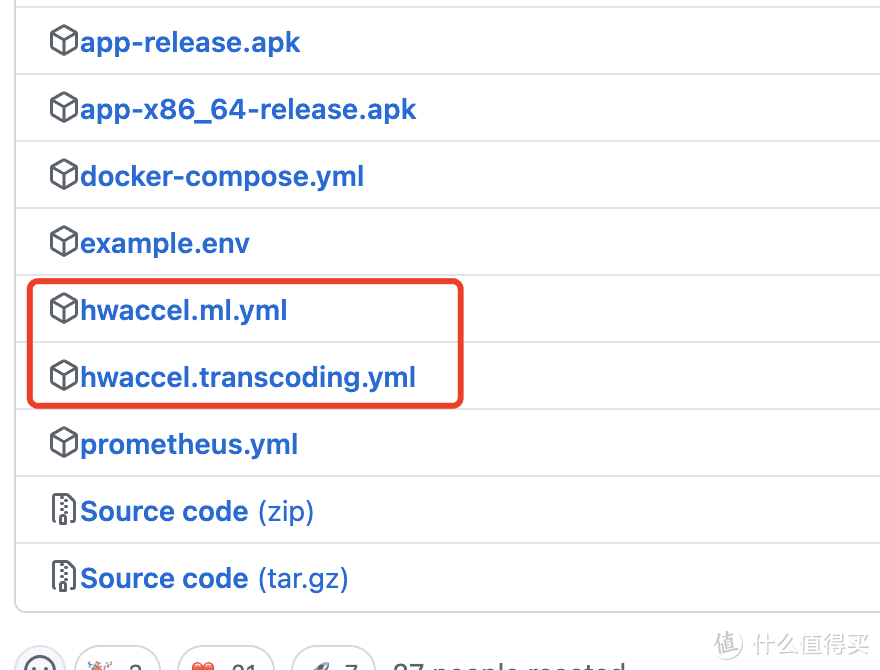Click package icon beside example.env

[x=63, y=241]
